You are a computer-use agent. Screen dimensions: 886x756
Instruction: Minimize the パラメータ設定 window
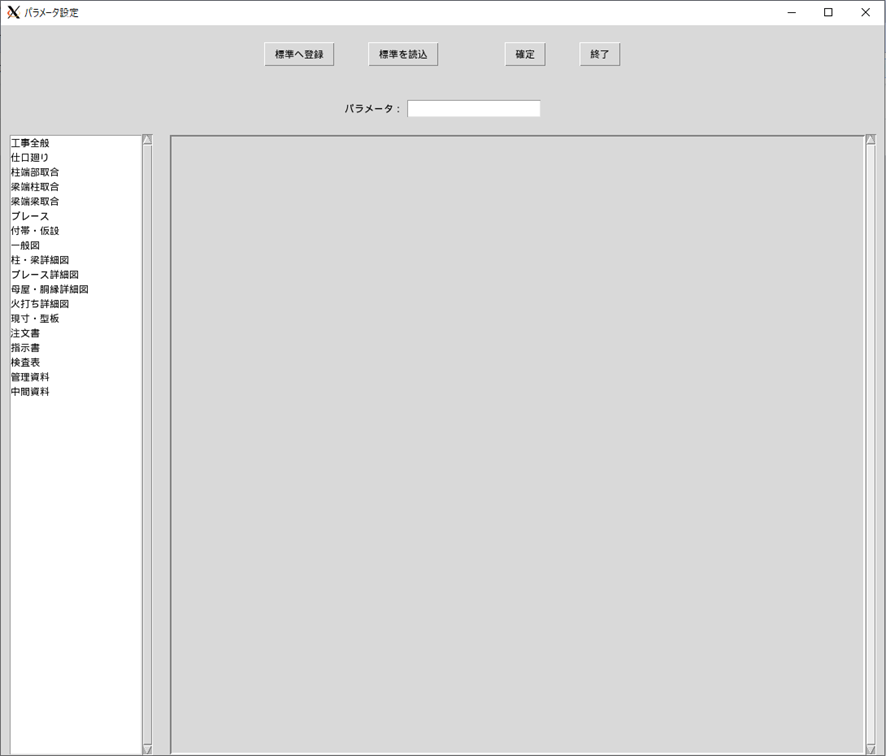(x=792, y=12)
